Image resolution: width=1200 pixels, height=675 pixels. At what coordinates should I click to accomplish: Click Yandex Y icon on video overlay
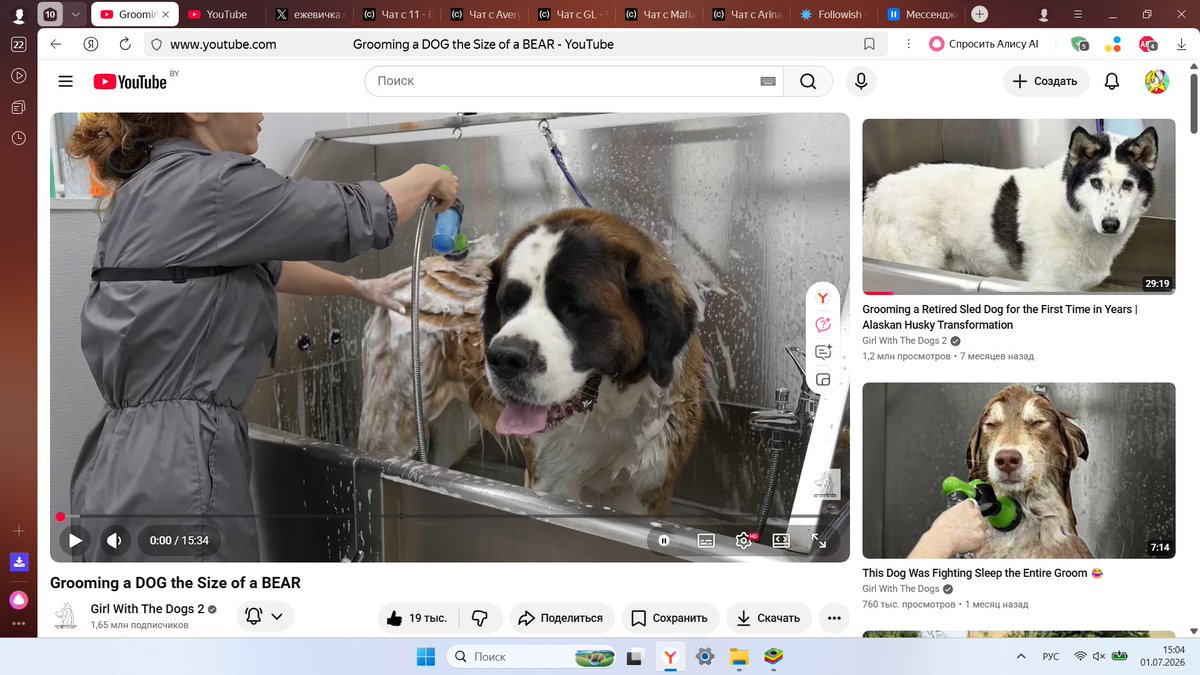tap(823, 298)
